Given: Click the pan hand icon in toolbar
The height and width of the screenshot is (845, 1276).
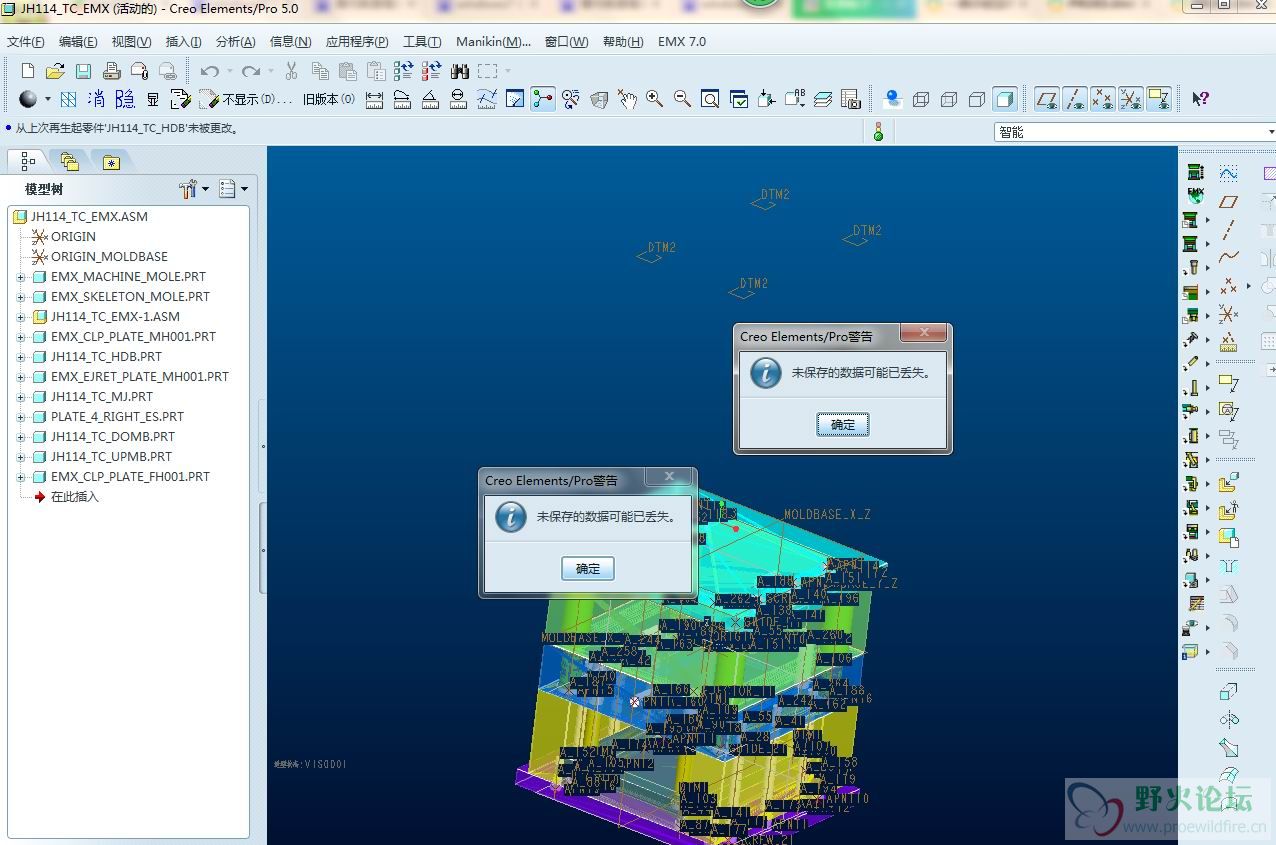Looking at the screenshot, I should pyautogui.click(x=627, y=99).
